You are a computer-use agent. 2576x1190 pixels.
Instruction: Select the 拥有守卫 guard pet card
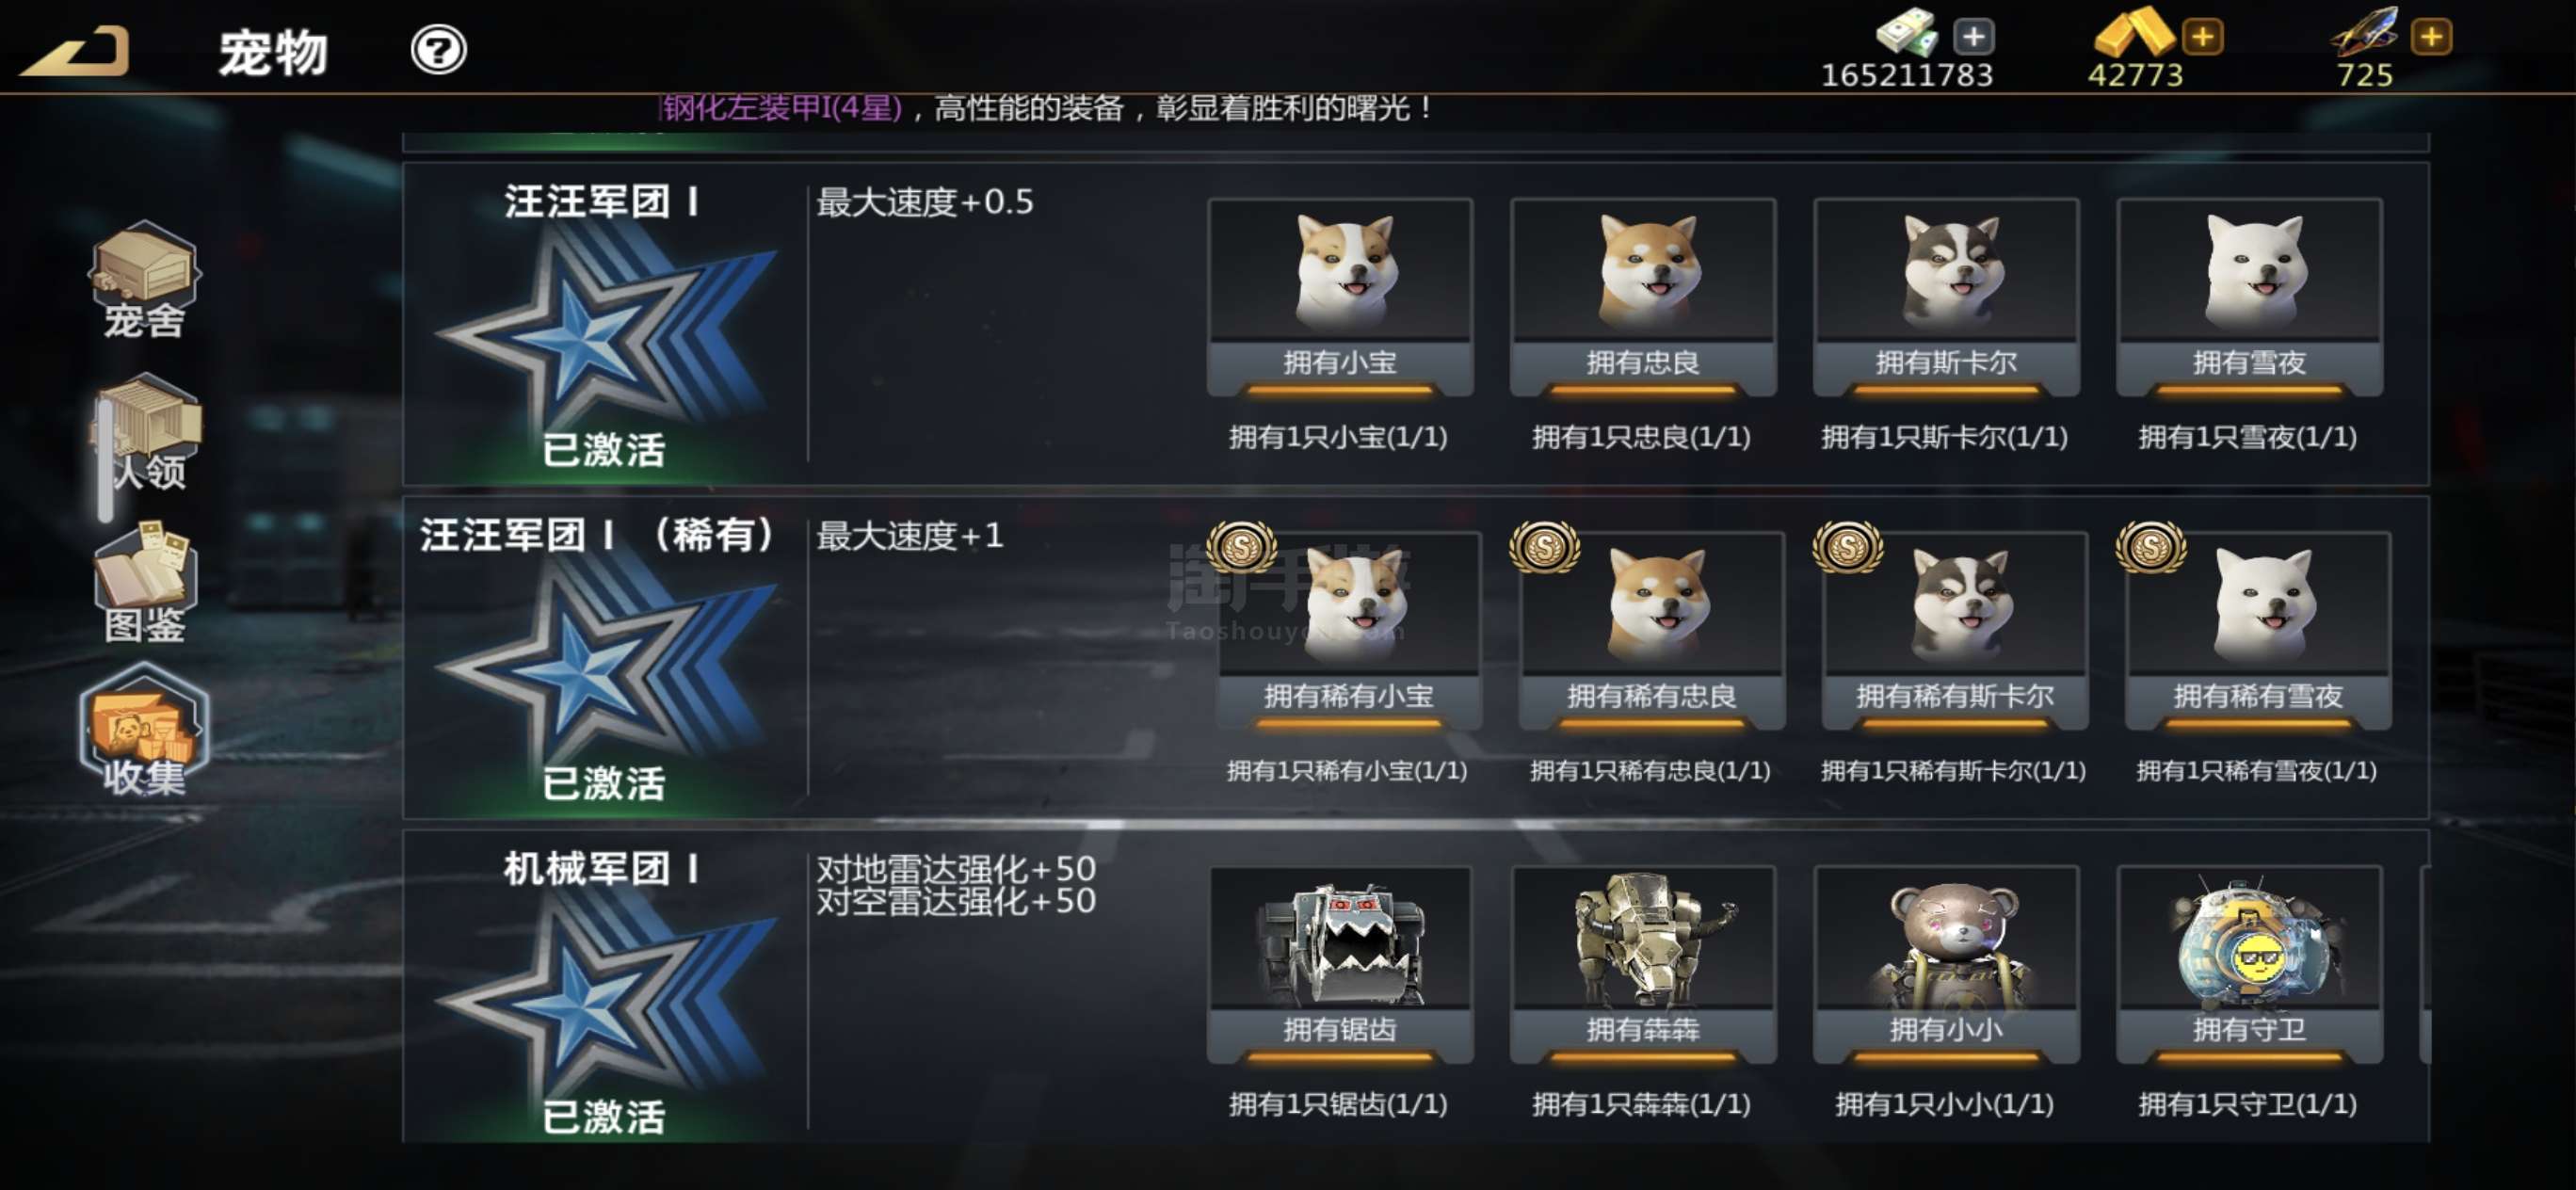[x=2249, y=965]
